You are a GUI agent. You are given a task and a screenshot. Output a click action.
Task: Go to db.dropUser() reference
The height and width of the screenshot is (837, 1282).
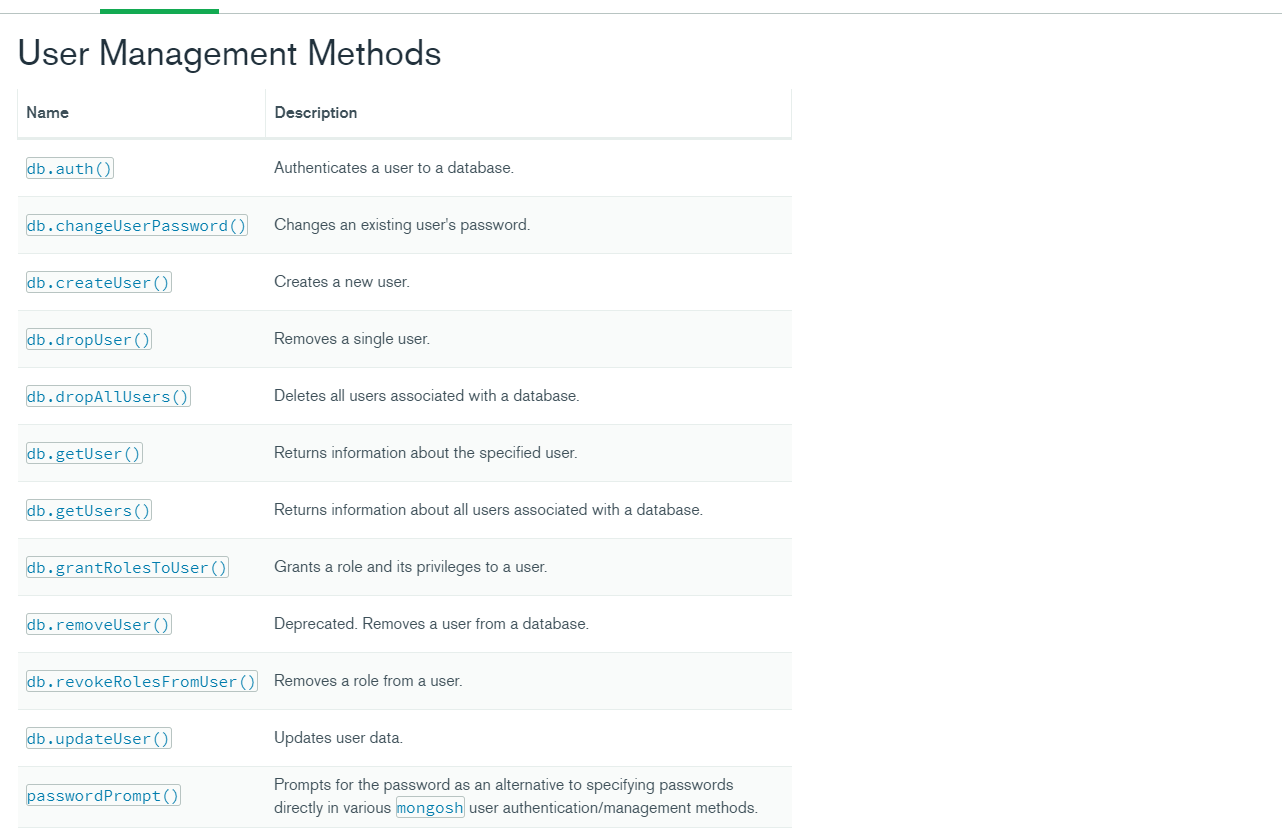coord(89,340)
